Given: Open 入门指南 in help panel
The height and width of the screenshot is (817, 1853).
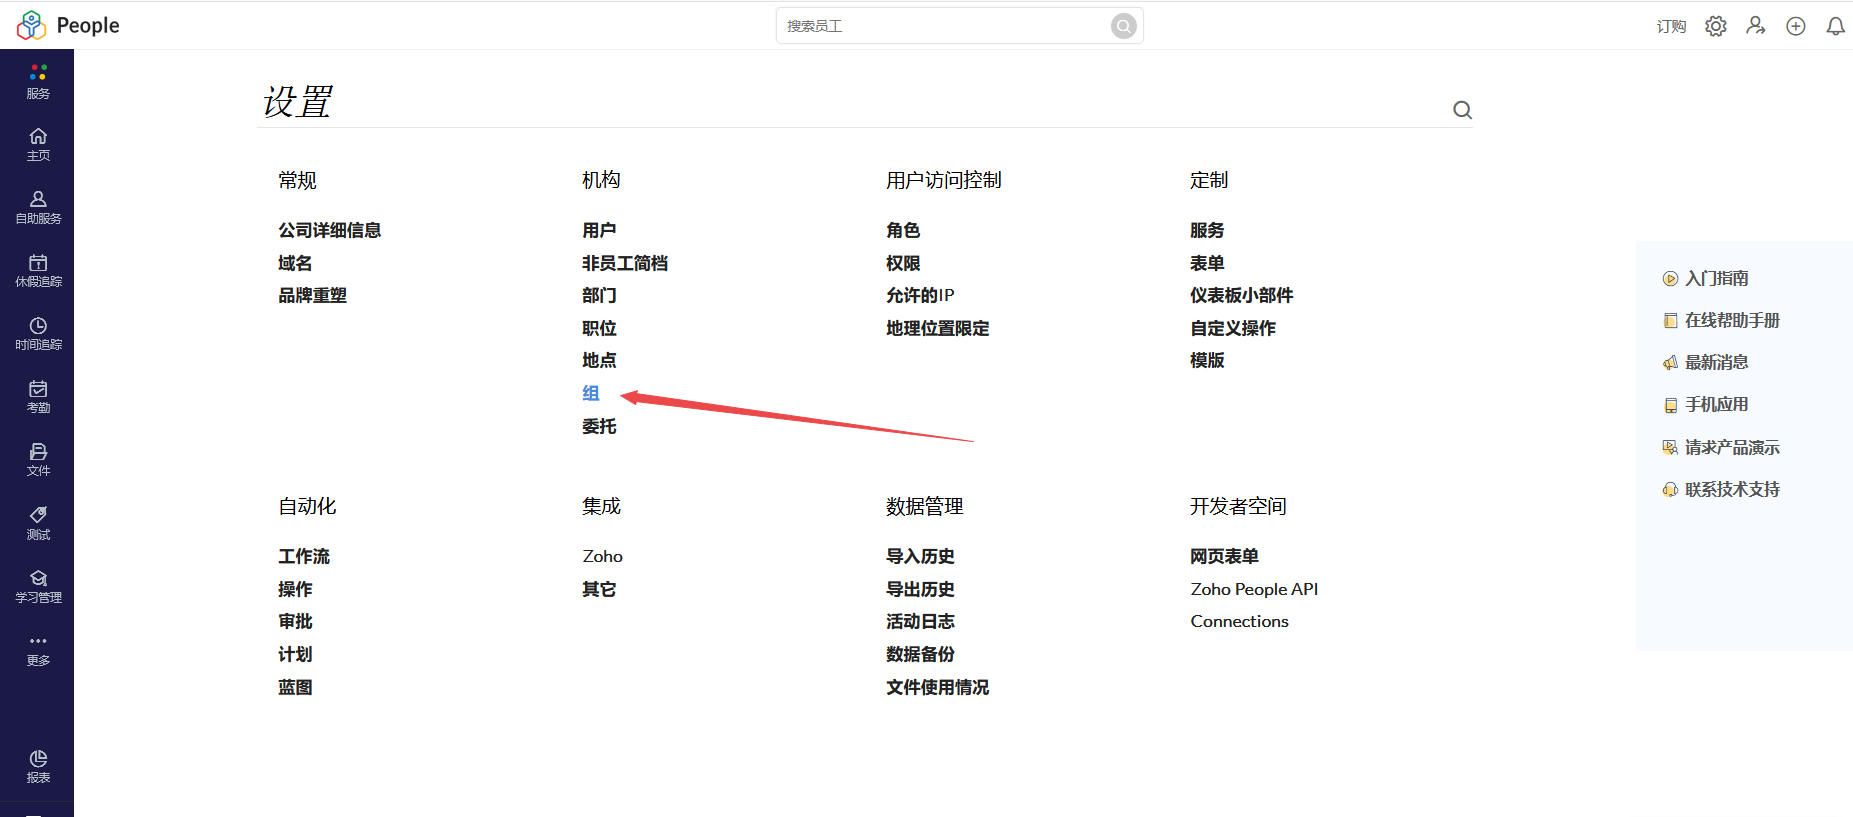Looking at the screenshot, I should 1716,278.
